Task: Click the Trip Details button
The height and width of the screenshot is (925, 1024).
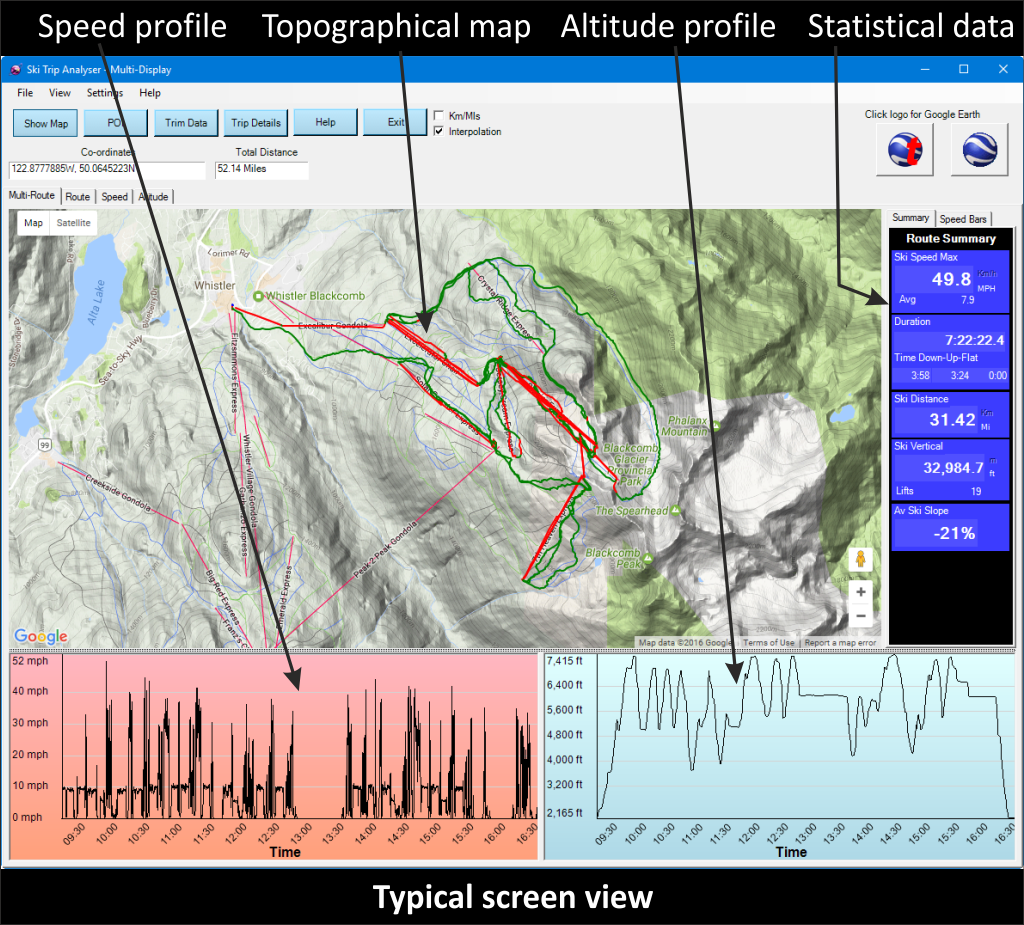Action: (255, 123)
